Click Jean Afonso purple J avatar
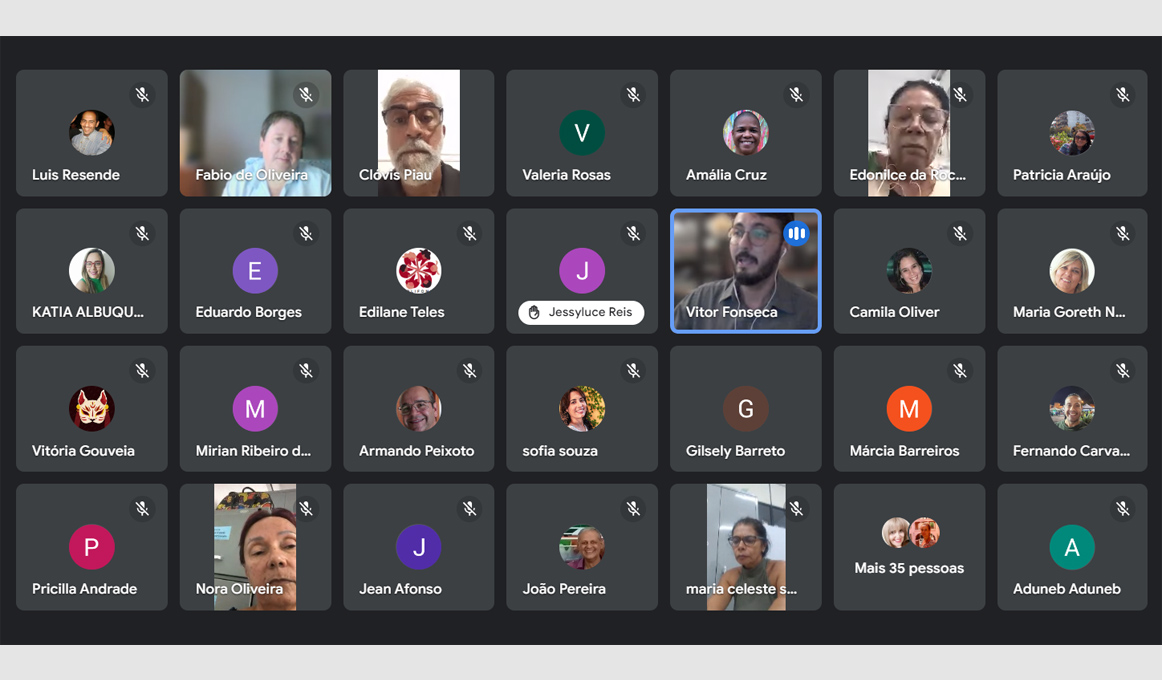This screenshot has height=680, width=1162. tap(419, 547)
